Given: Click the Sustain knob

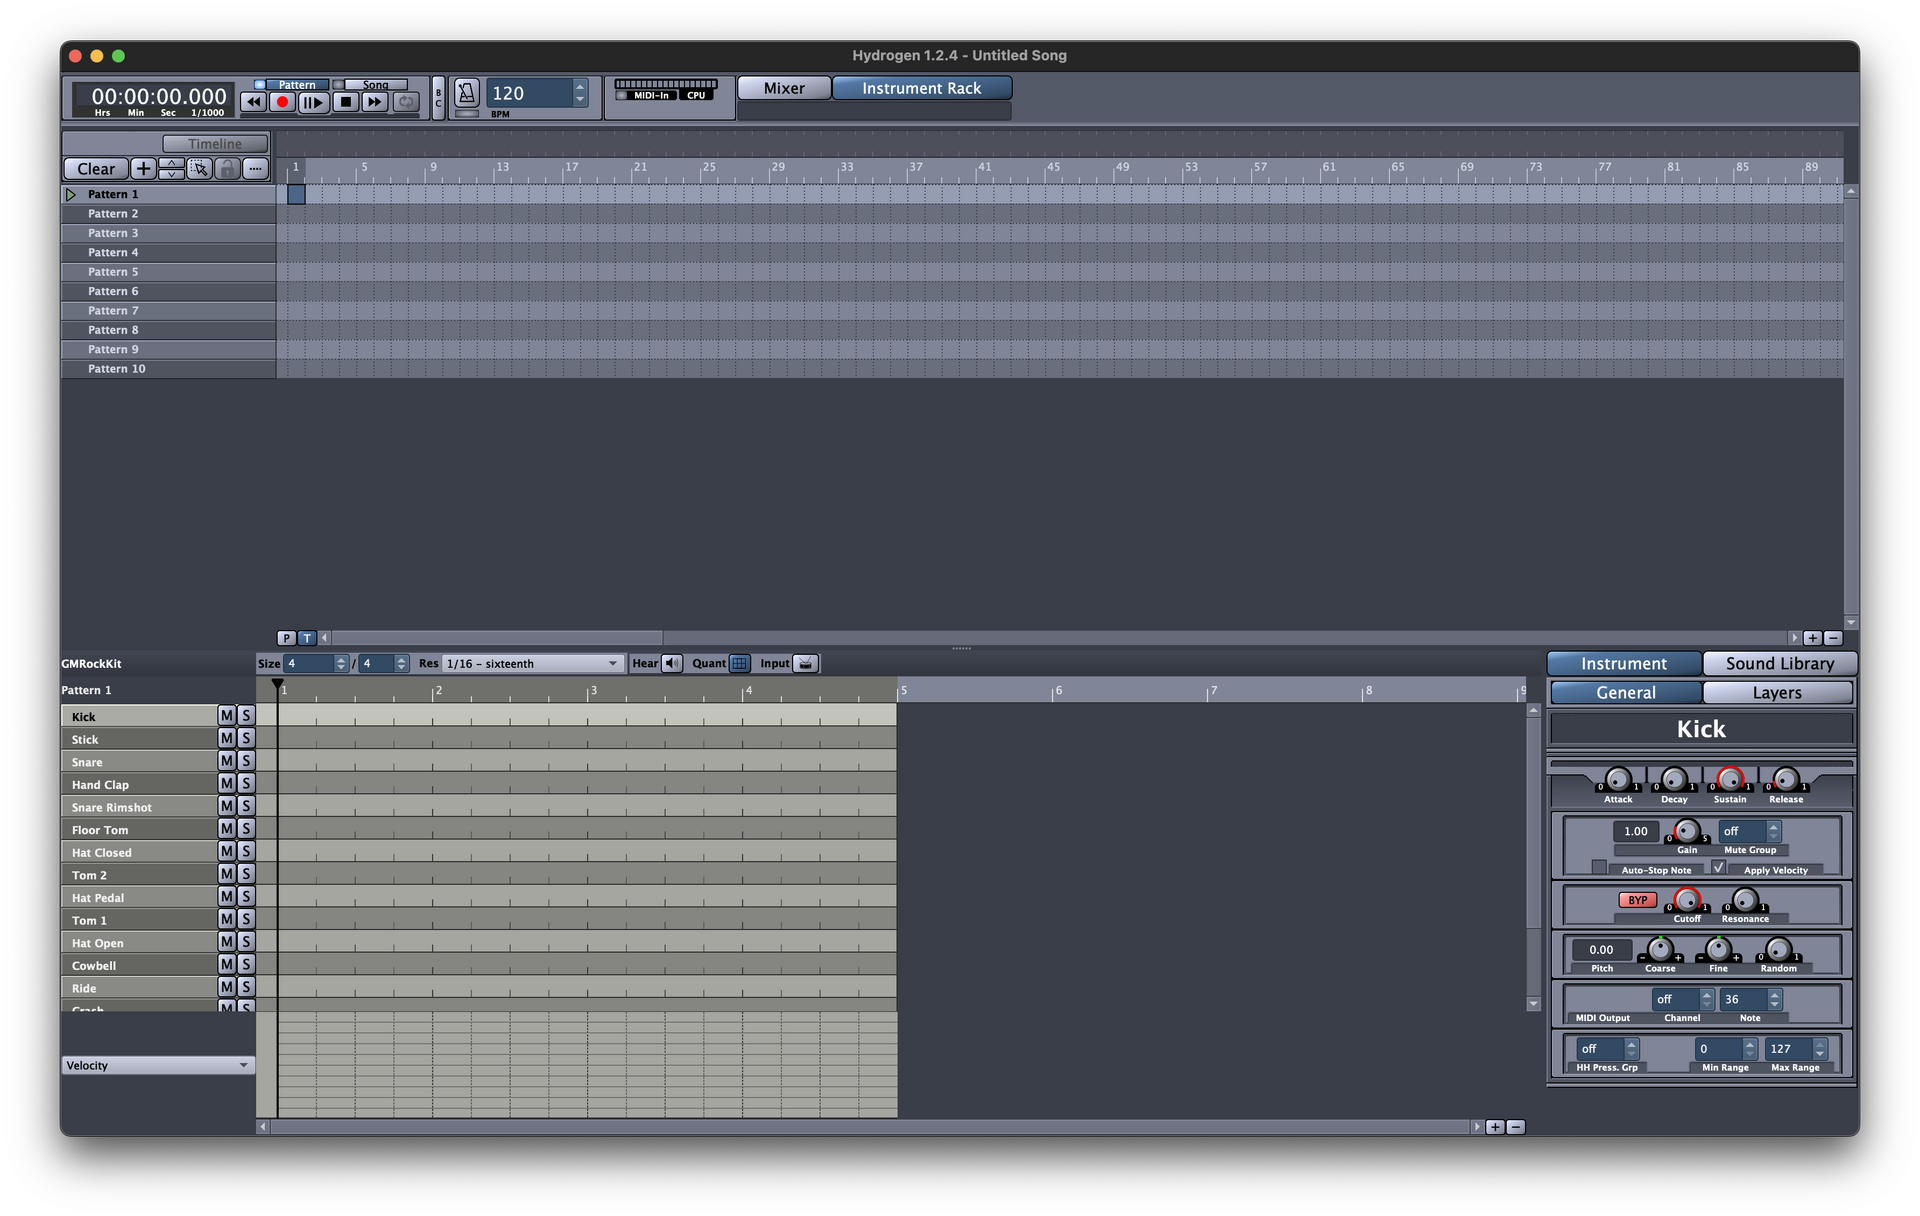Looking at the screenshot, I should pos(1730,779).
